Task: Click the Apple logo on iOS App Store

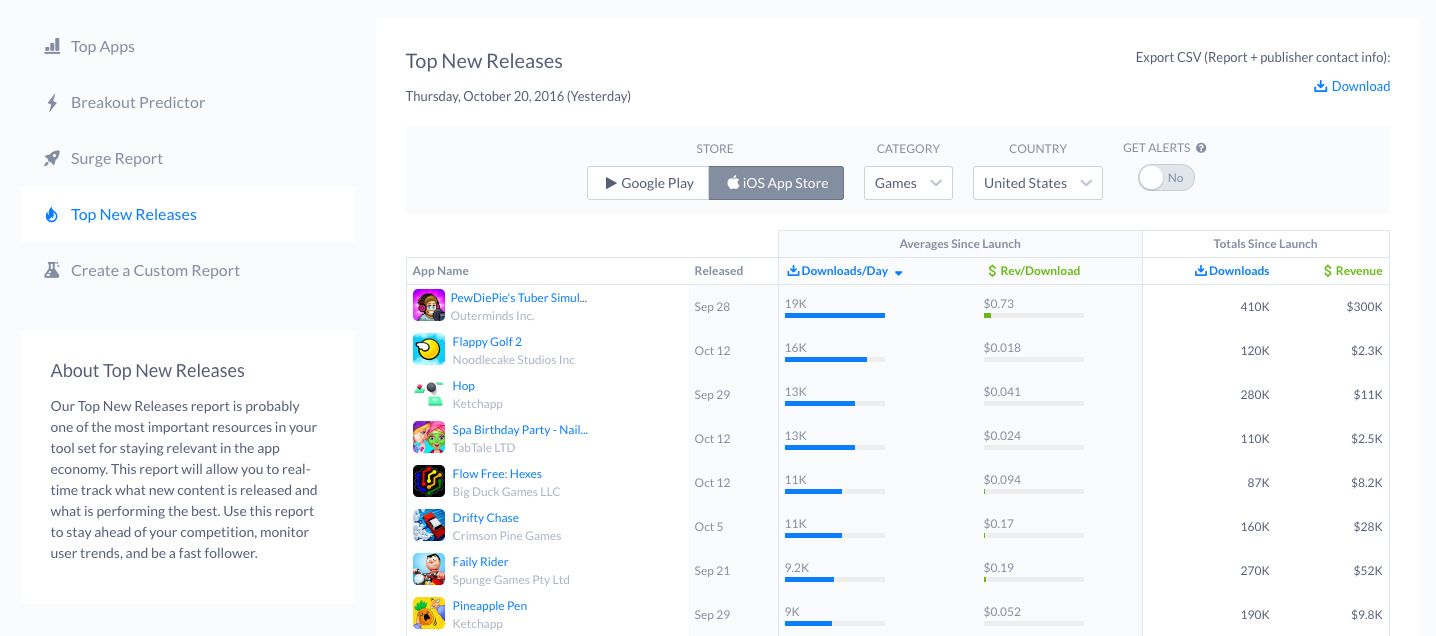Action: 733,182
